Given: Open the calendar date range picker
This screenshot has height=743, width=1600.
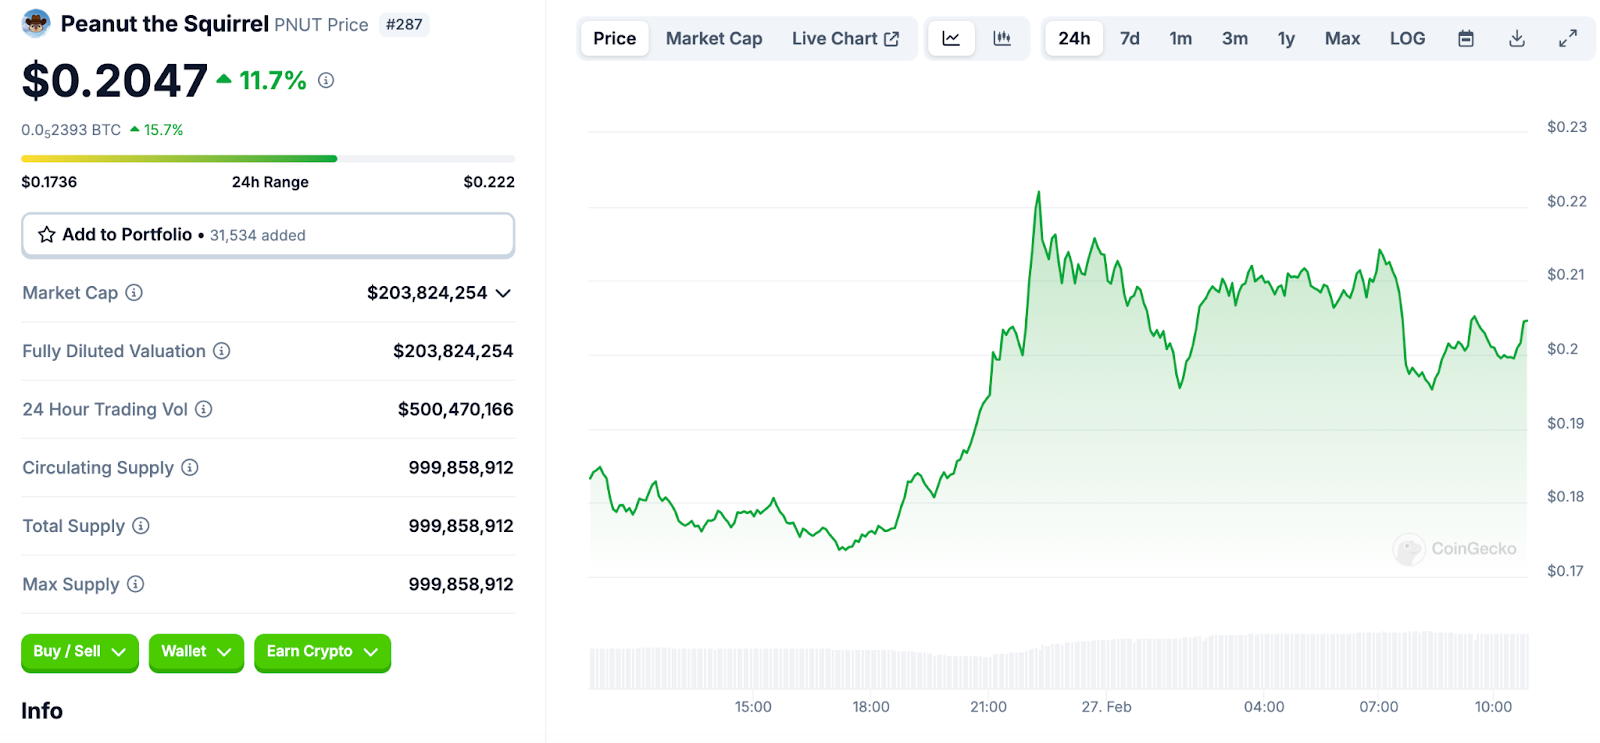Looking at the screenshot, I should click(x=1466, y=39).
